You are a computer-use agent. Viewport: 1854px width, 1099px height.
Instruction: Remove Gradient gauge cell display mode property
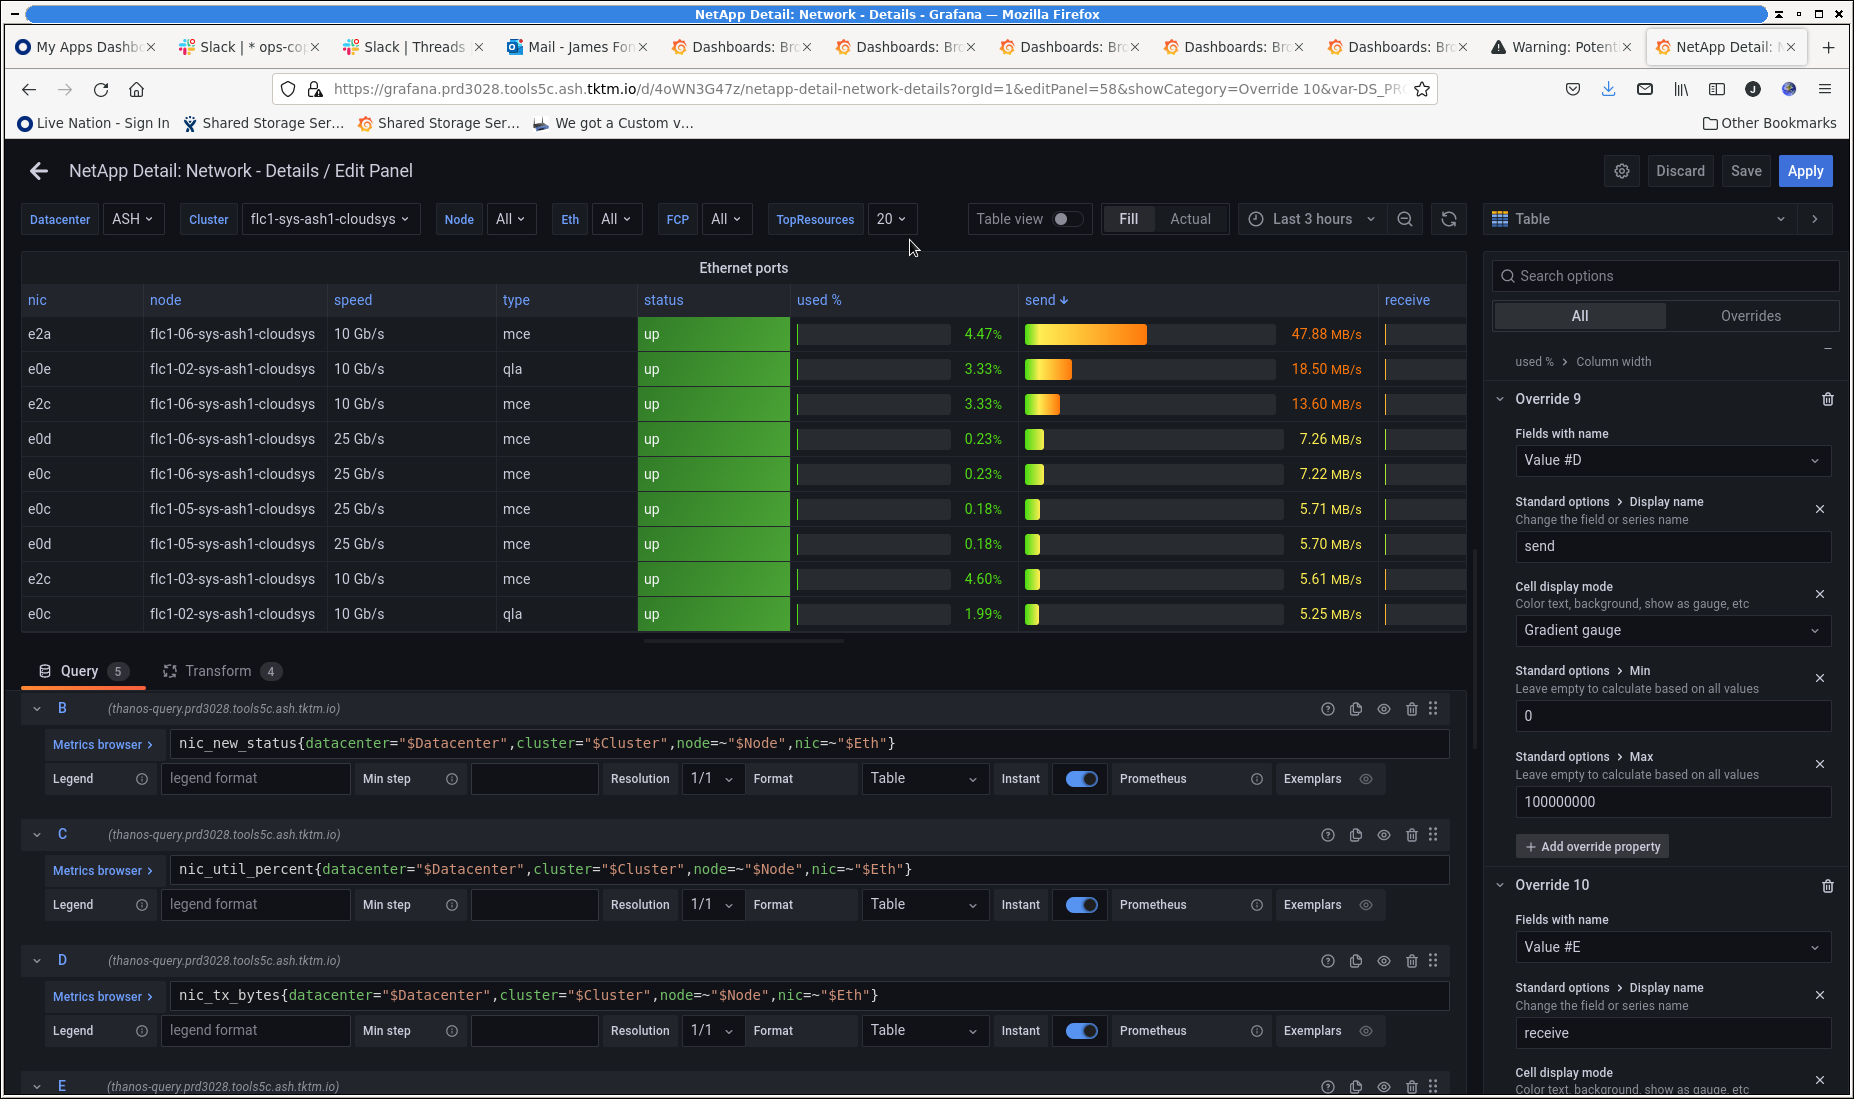(x=1820, y=594)
